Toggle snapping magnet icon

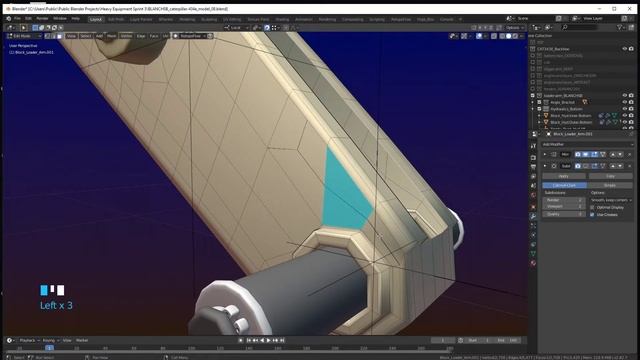click(x=267, y=28)
